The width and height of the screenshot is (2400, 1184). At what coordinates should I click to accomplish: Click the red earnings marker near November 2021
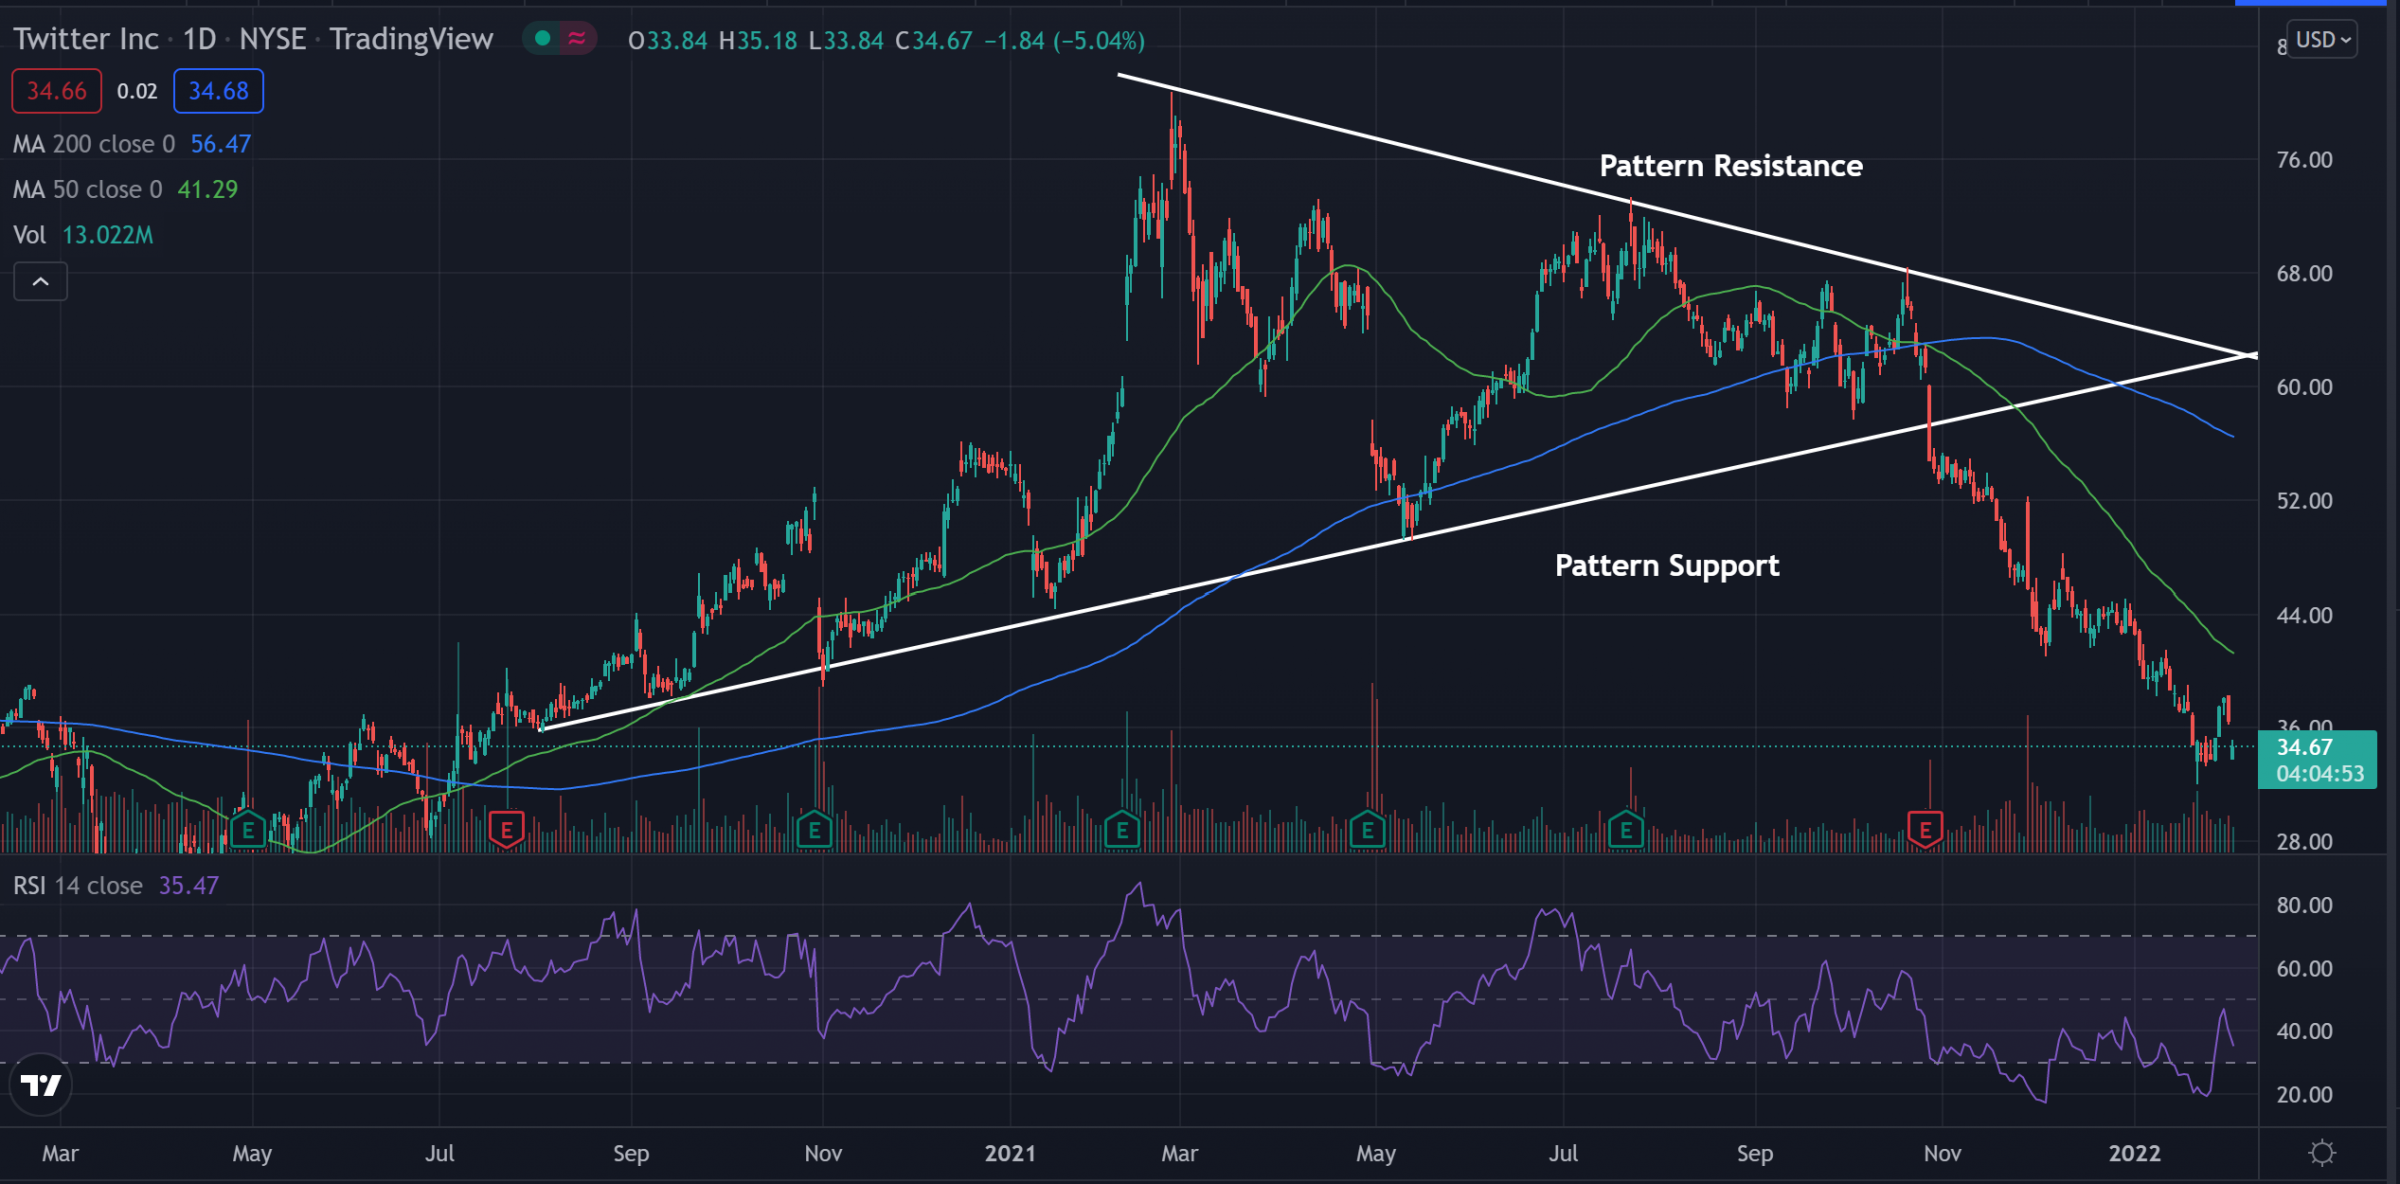1925,830
